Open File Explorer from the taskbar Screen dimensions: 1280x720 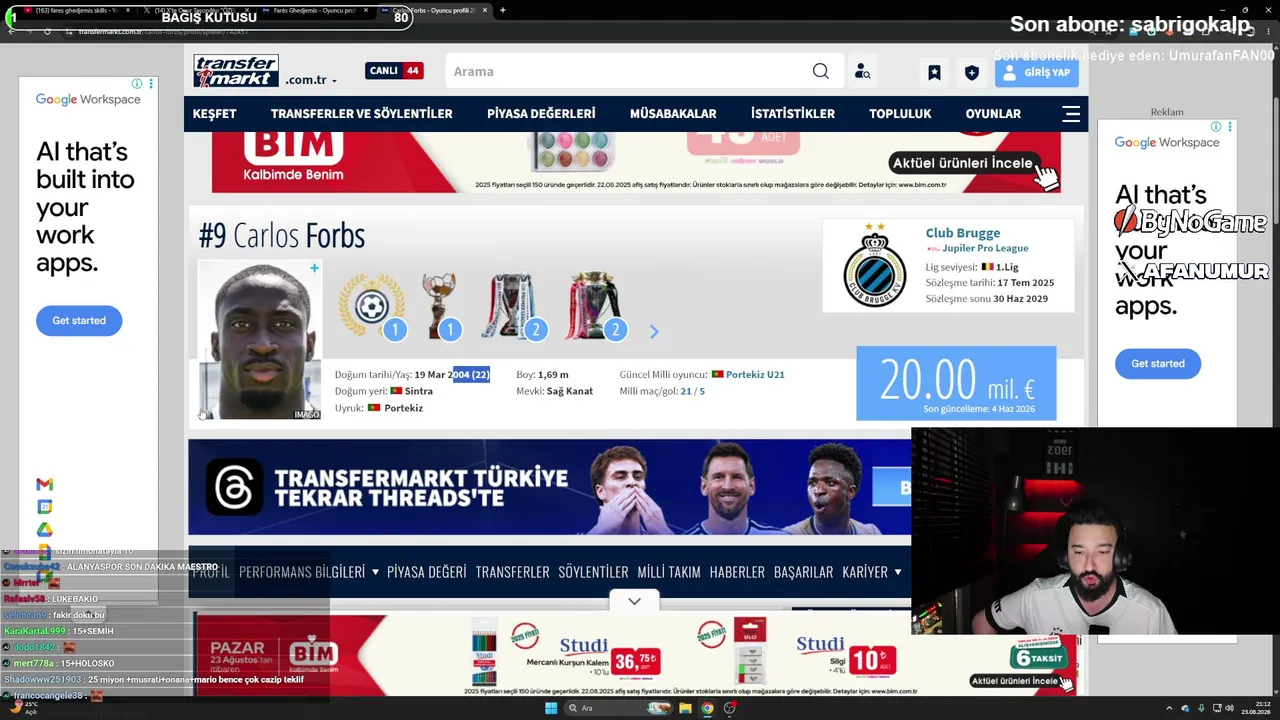click(x=685, y=708)
